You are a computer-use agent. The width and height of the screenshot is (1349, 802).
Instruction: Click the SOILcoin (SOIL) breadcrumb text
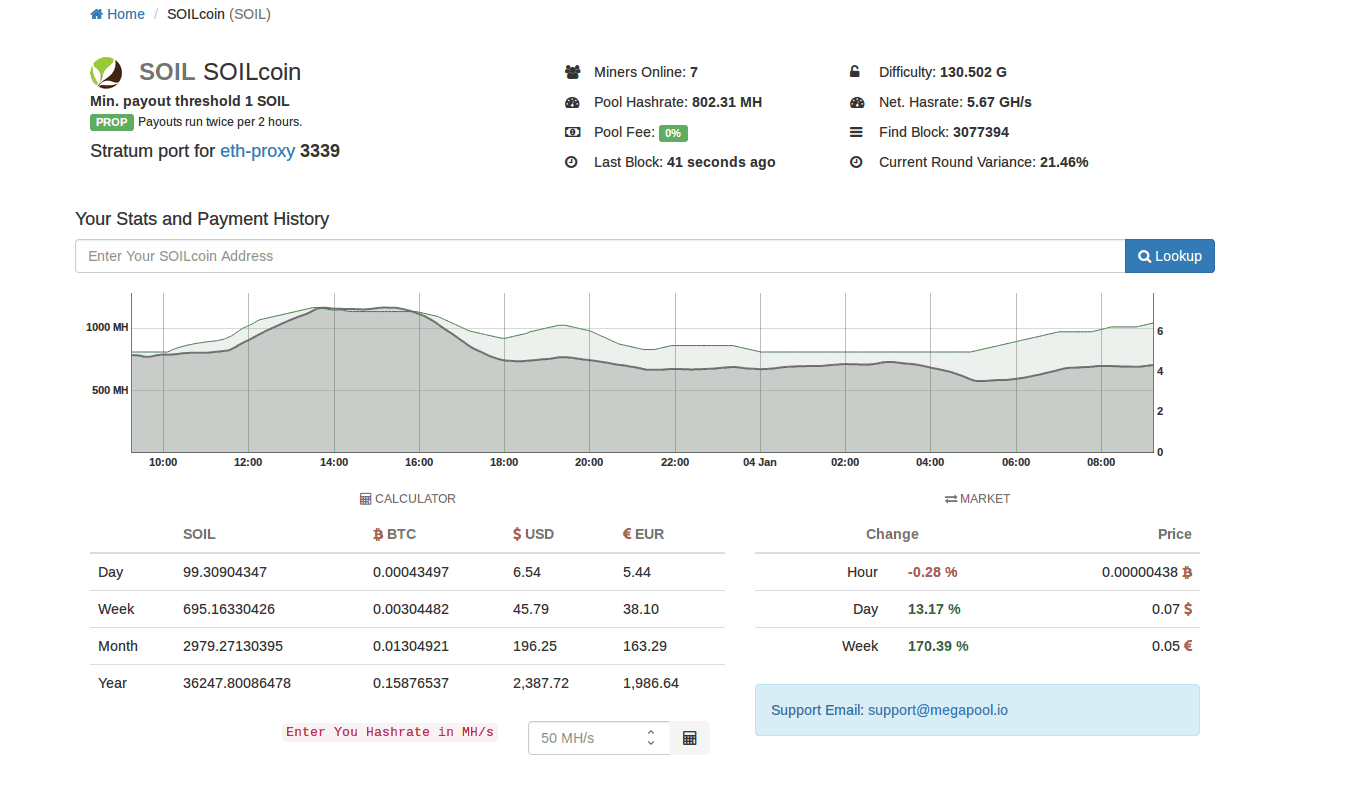pos(219,14)
